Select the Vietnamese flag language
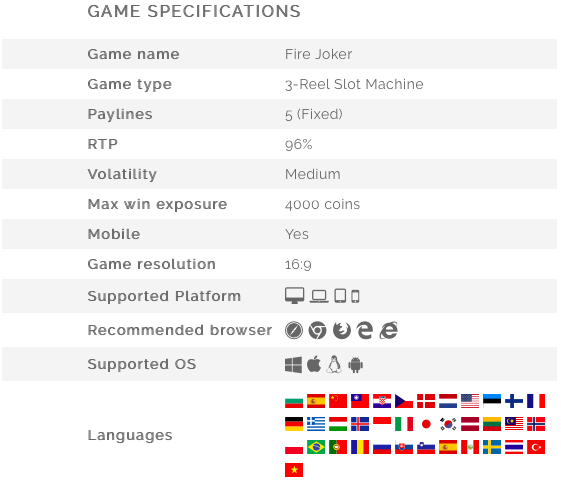Image resolution: width=561 pixels, height=482 pixels. tap(294, 470)
